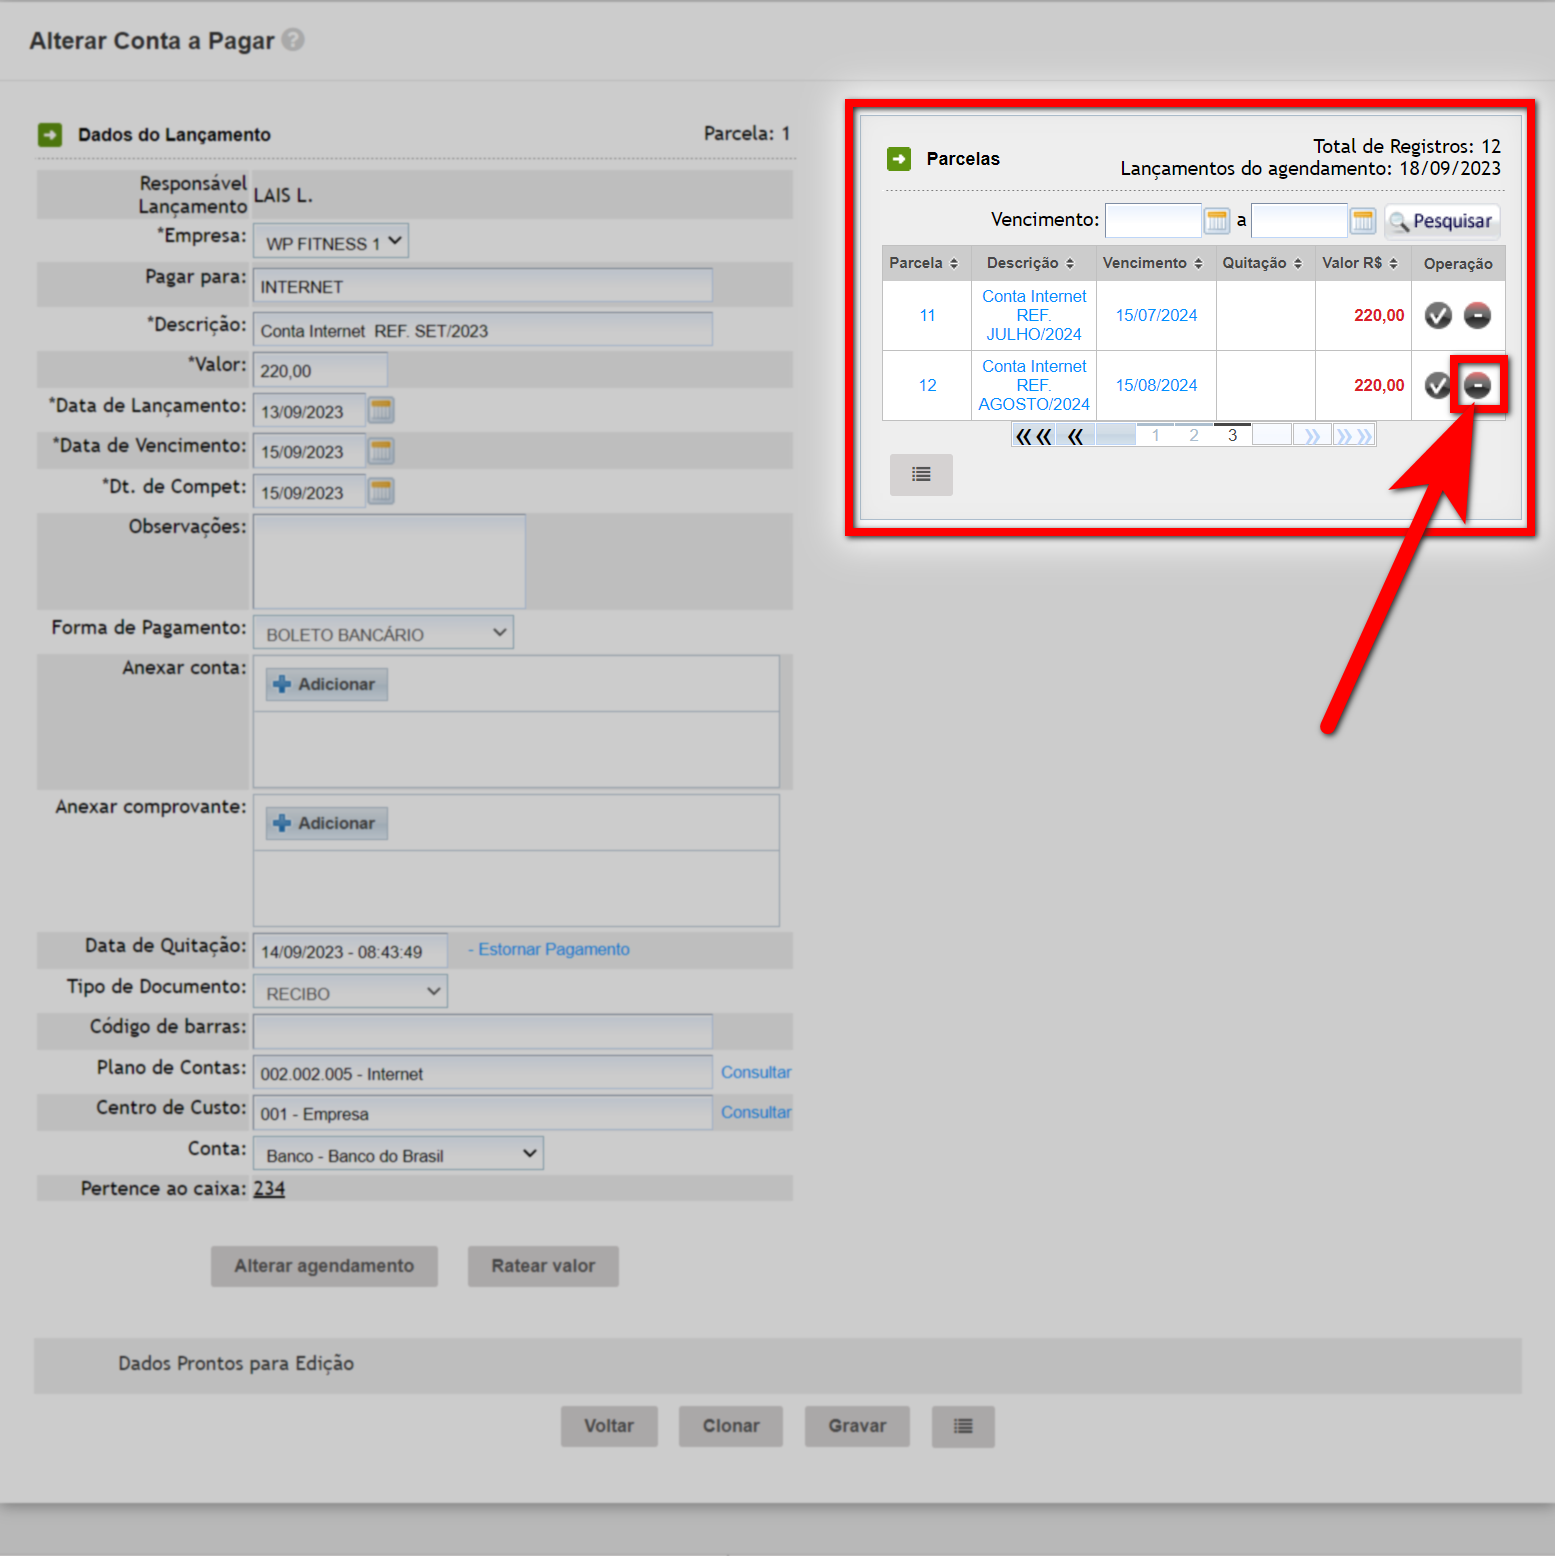Expand the Empresa dropdown
The image size is (1555, 1556).
(331, 242)
